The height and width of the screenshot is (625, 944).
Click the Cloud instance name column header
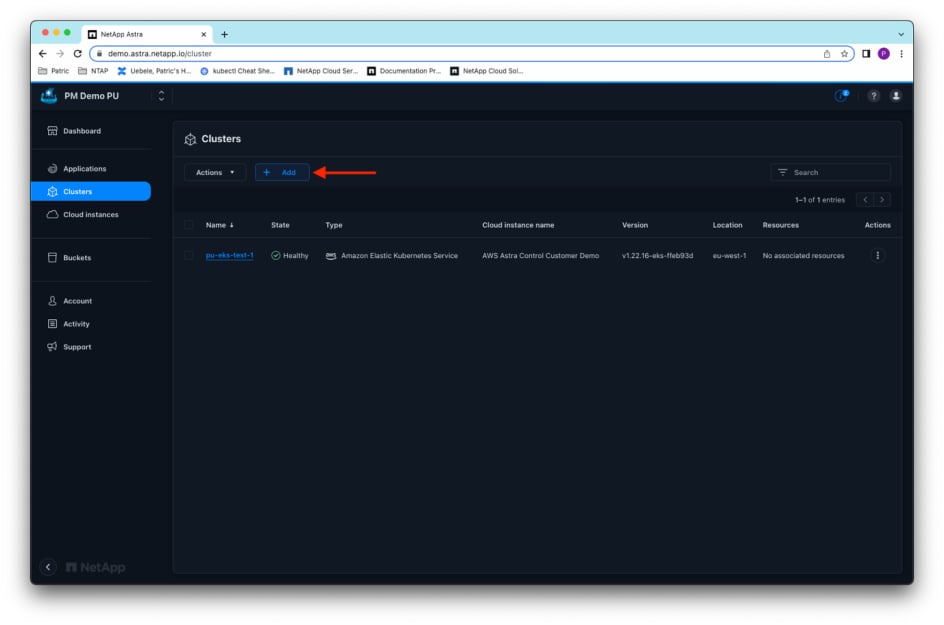[x=518, y=225]
